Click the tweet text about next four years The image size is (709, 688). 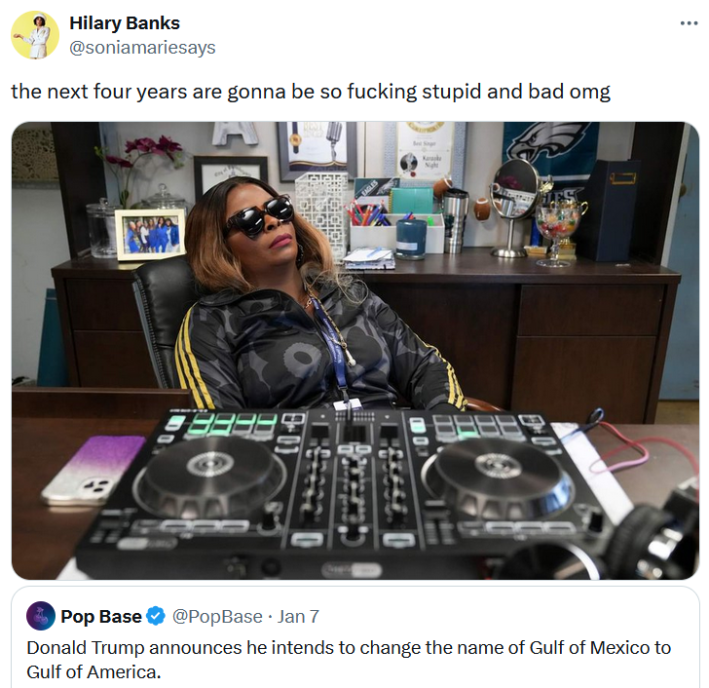pyautogui.click(x=311, y=91)
